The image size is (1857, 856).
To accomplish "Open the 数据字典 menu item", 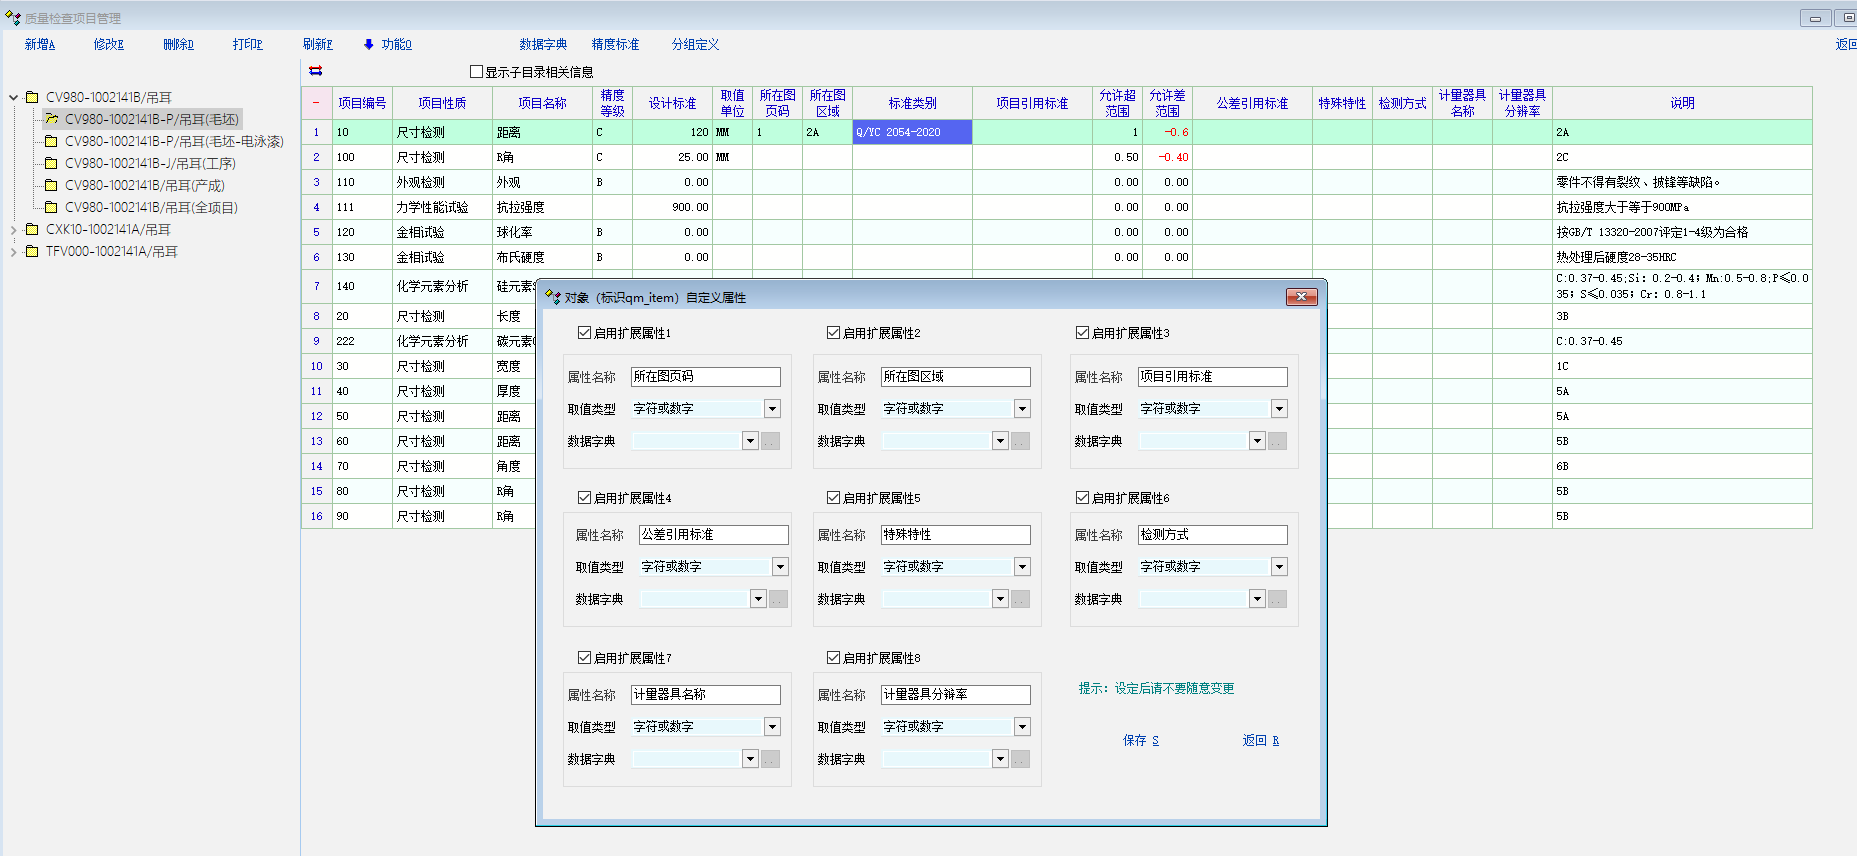I will (x=542, y=44).
